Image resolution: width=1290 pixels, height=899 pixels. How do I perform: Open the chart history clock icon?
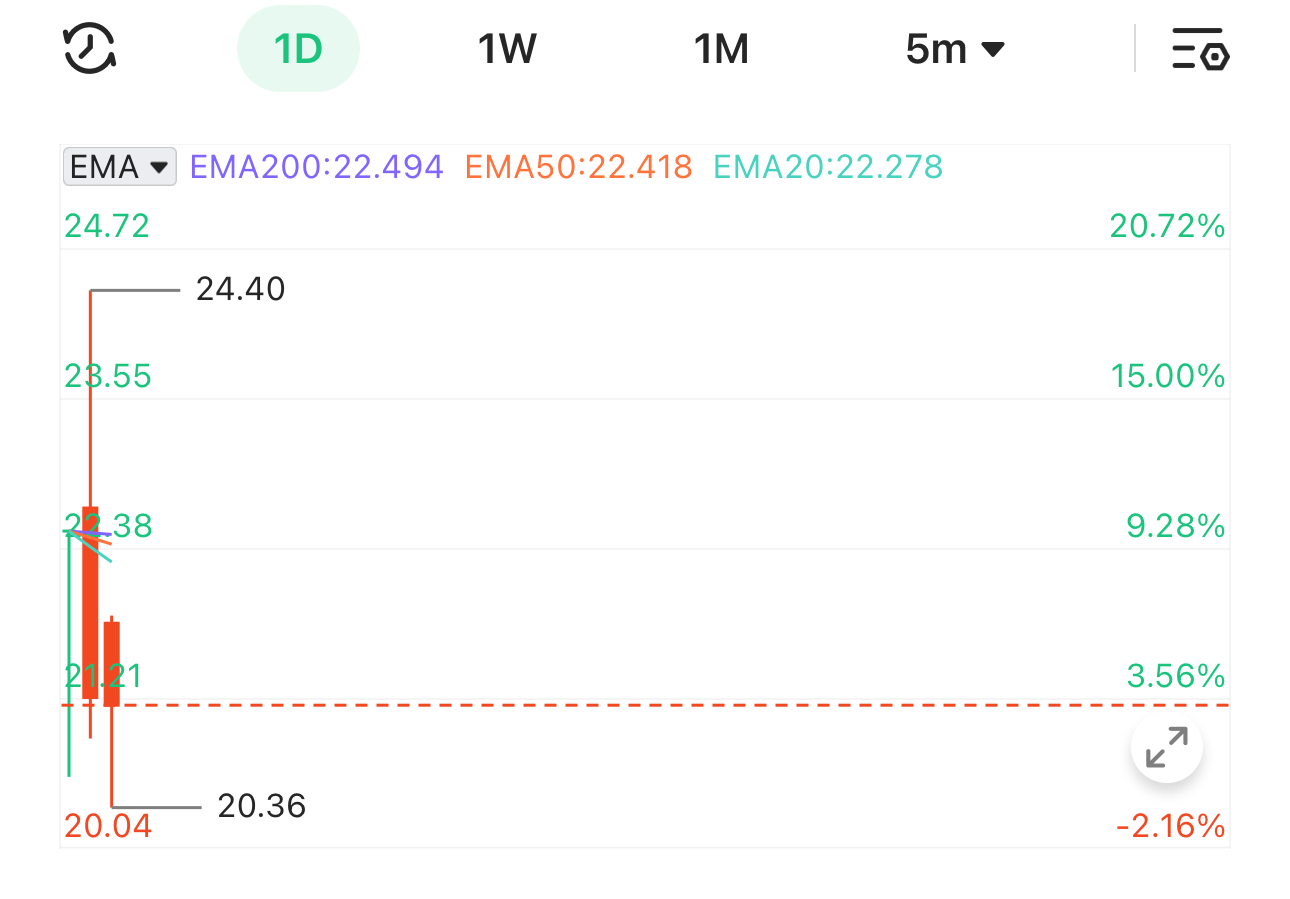tap(90, 49)
